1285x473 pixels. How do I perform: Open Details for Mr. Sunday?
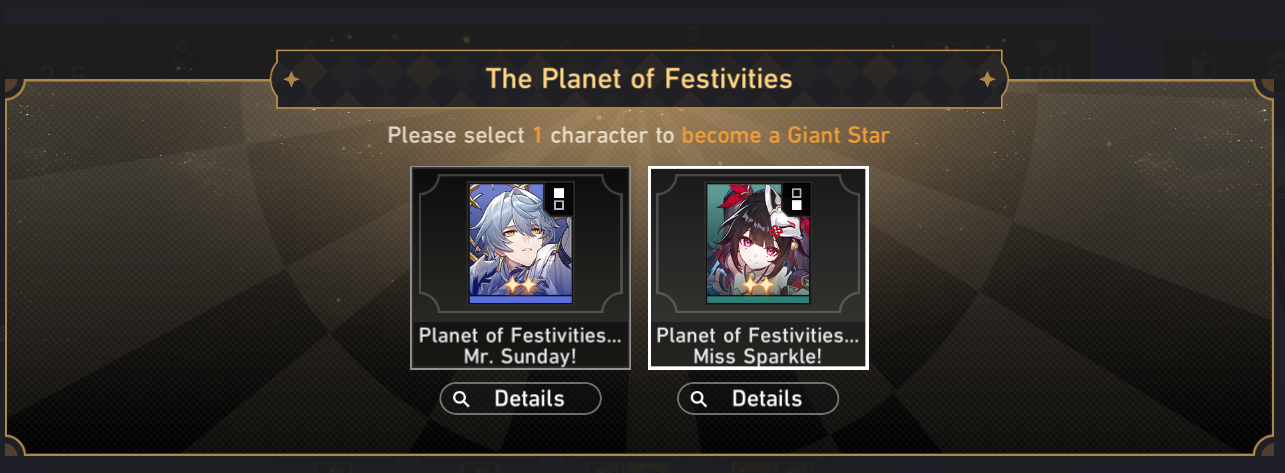[x=521, y=399]
